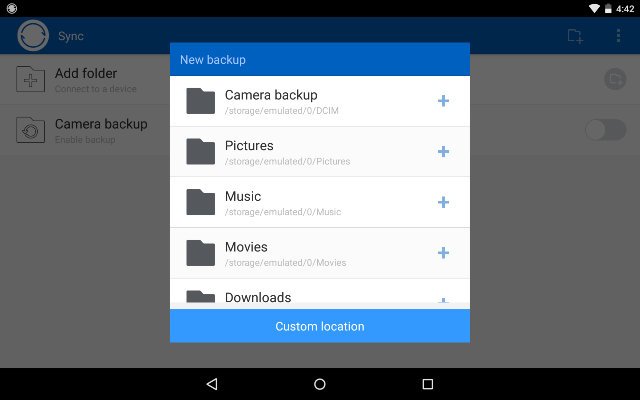This screenshot has height=400, width=640.
Task: Select the /storage/emulated/0/Music path text
Action: coord(283,212)
